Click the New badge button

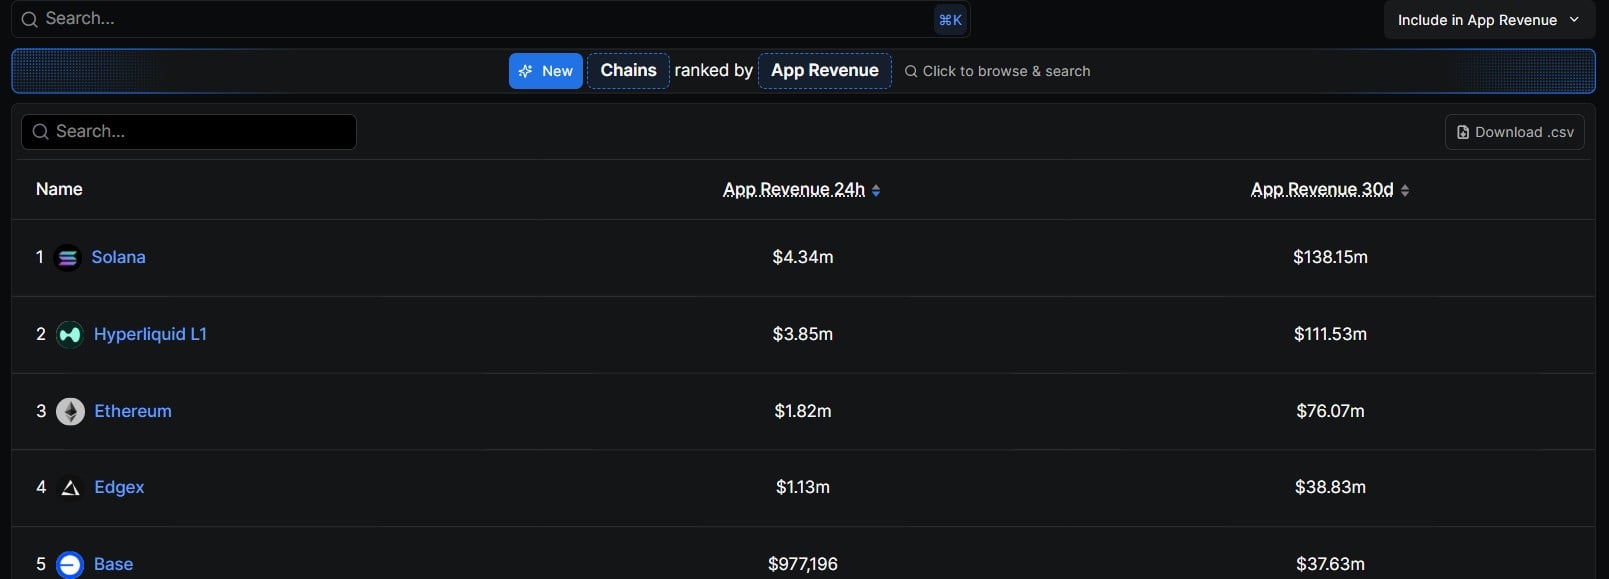tap(545, 71)
